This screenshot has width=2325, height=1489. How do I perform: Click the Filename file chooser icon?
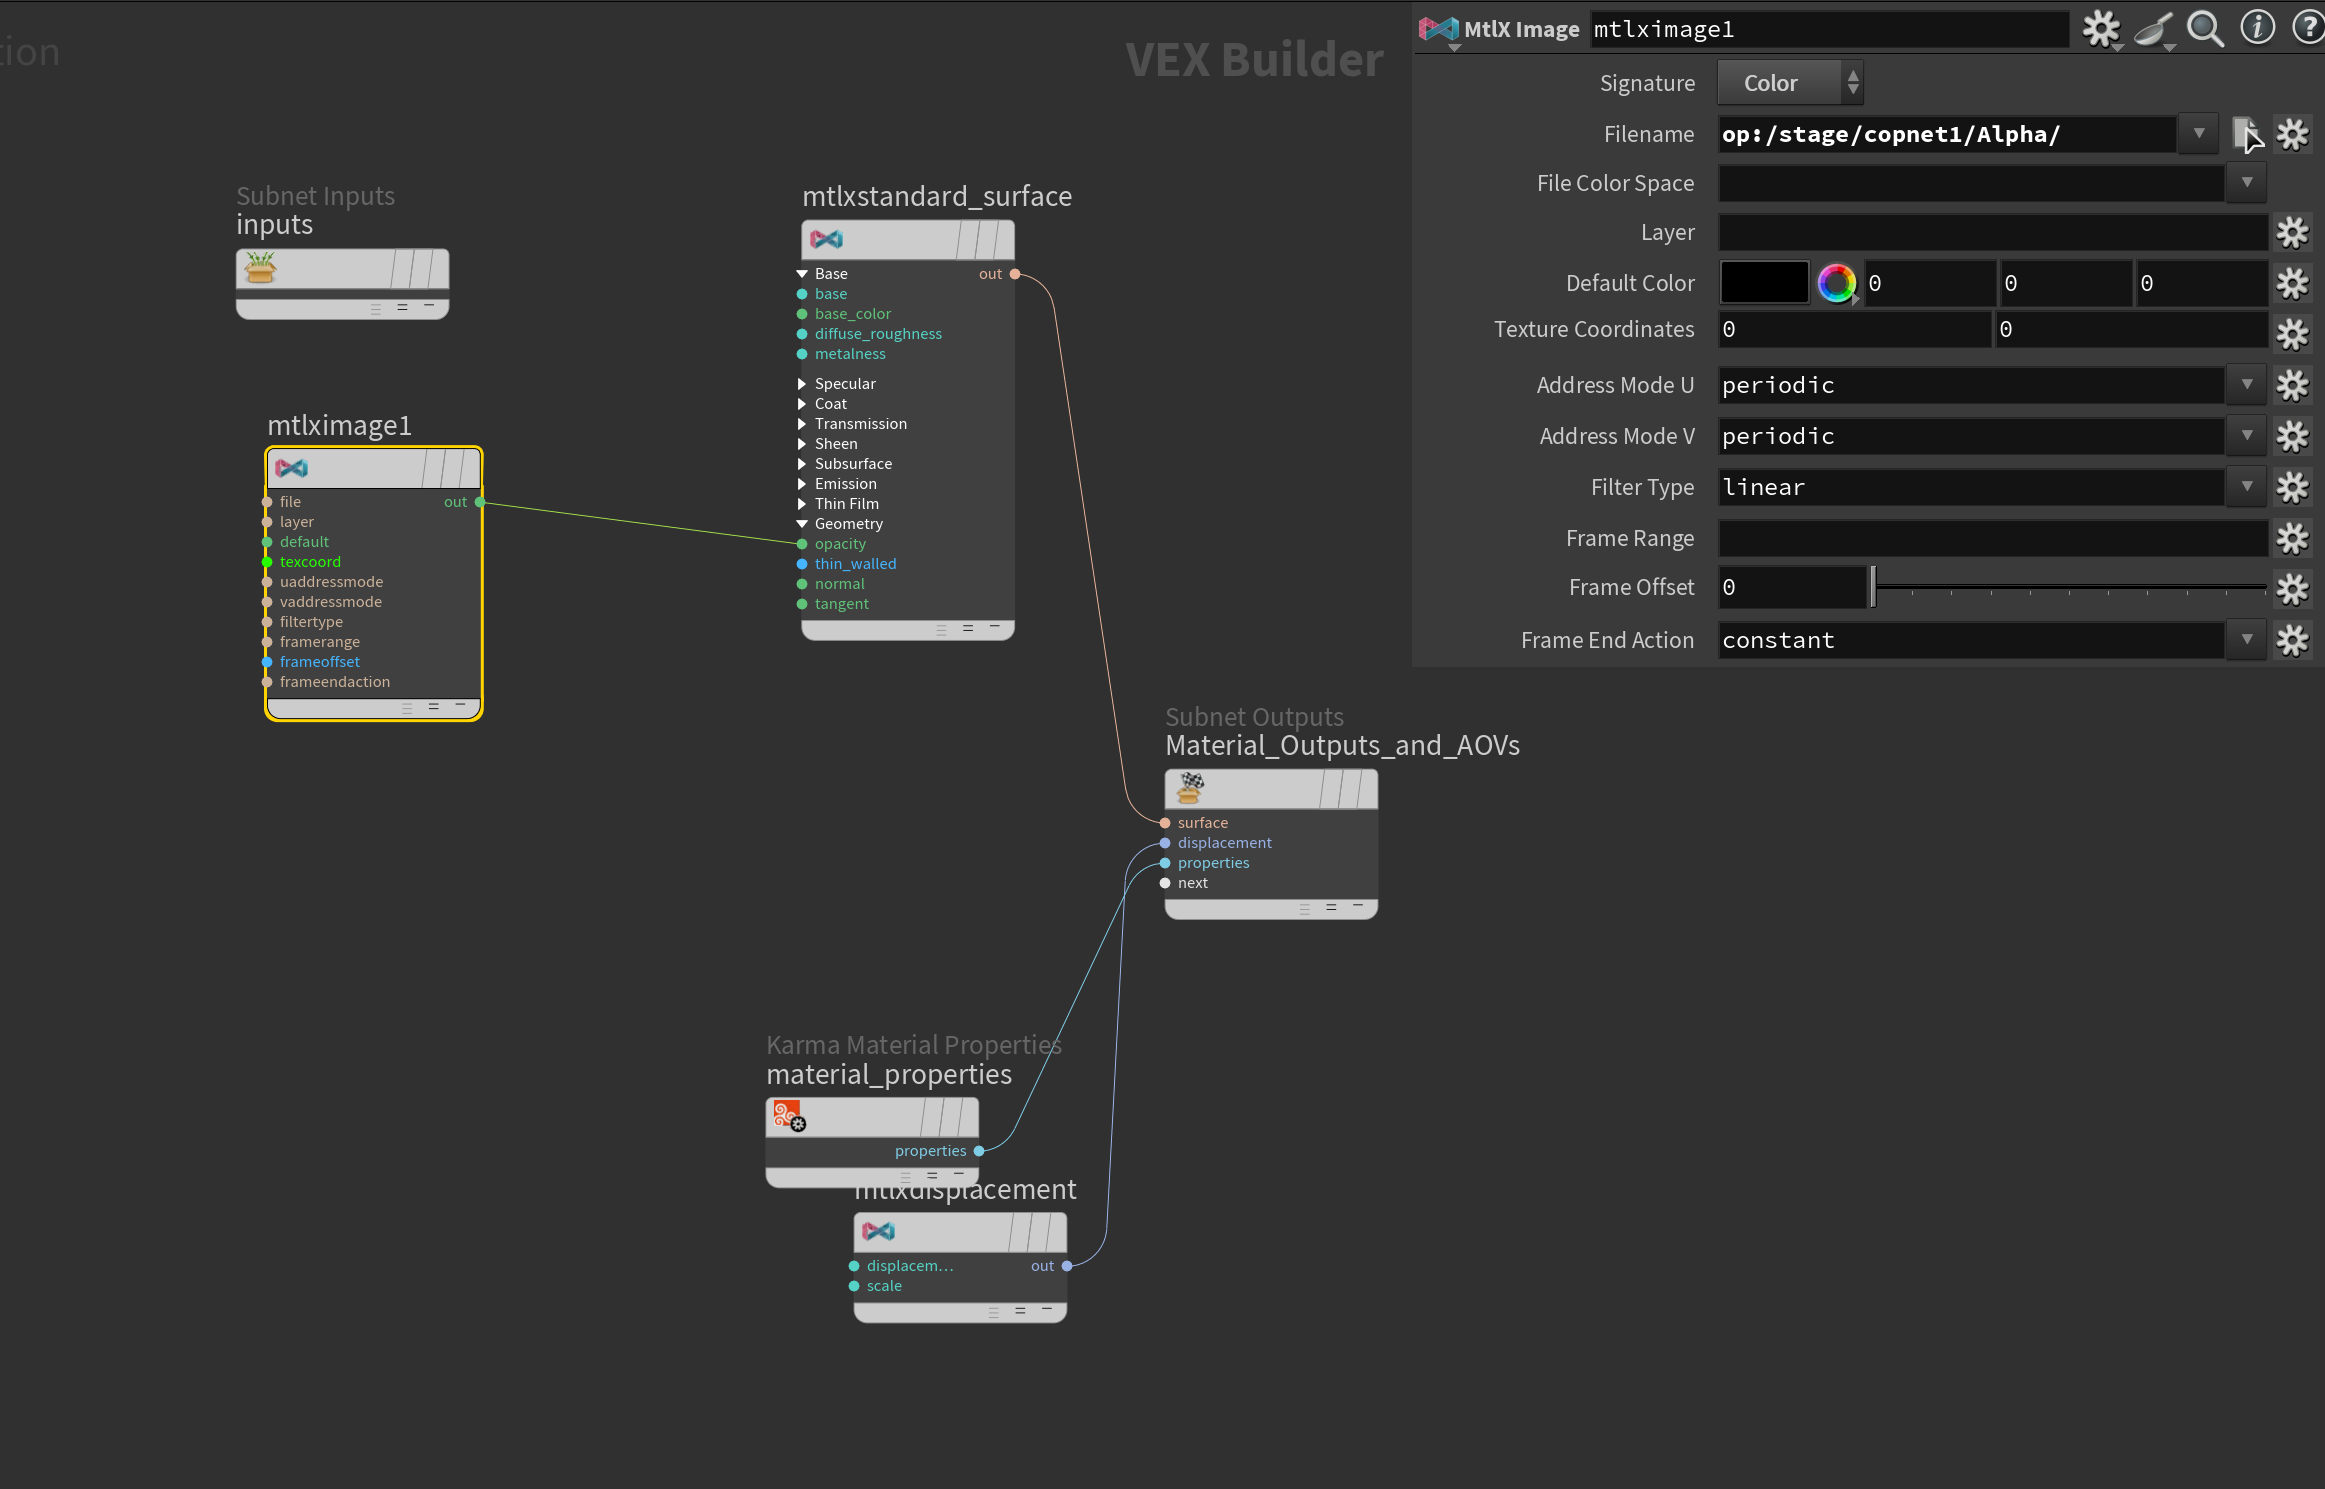coord(2246,134)
